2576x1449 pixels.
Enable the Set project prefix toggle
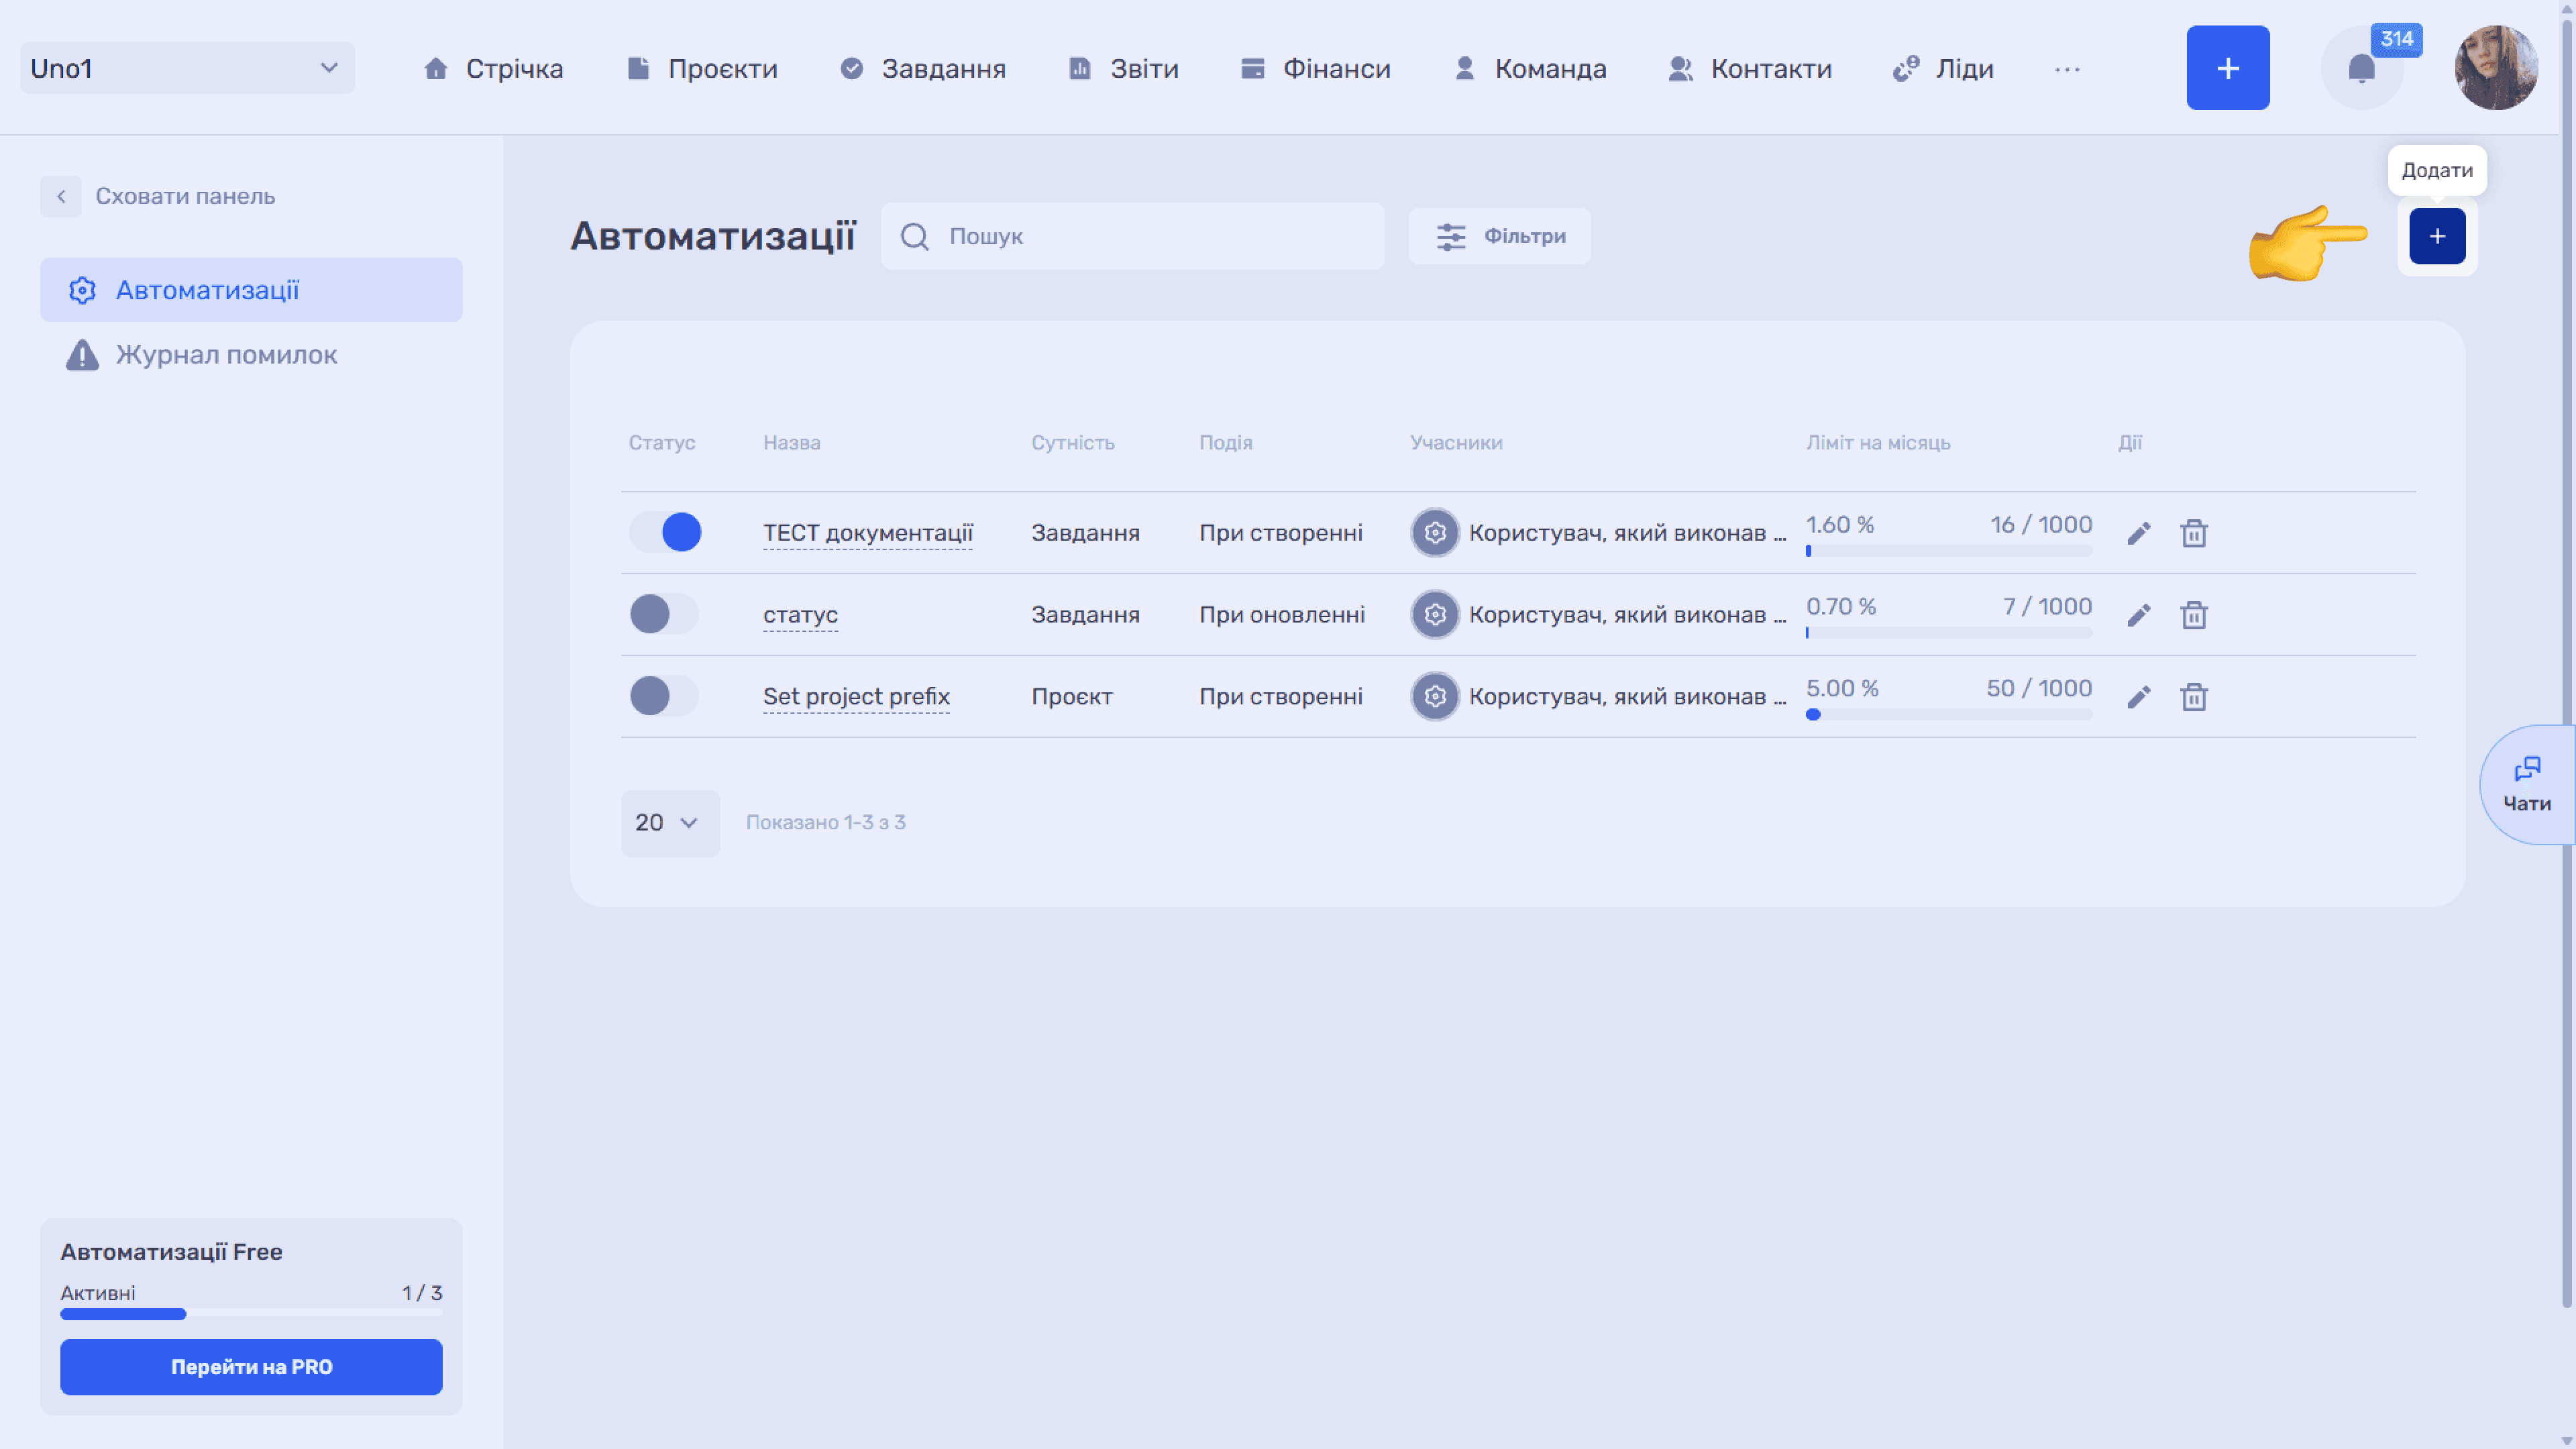(x=665, y=696)
